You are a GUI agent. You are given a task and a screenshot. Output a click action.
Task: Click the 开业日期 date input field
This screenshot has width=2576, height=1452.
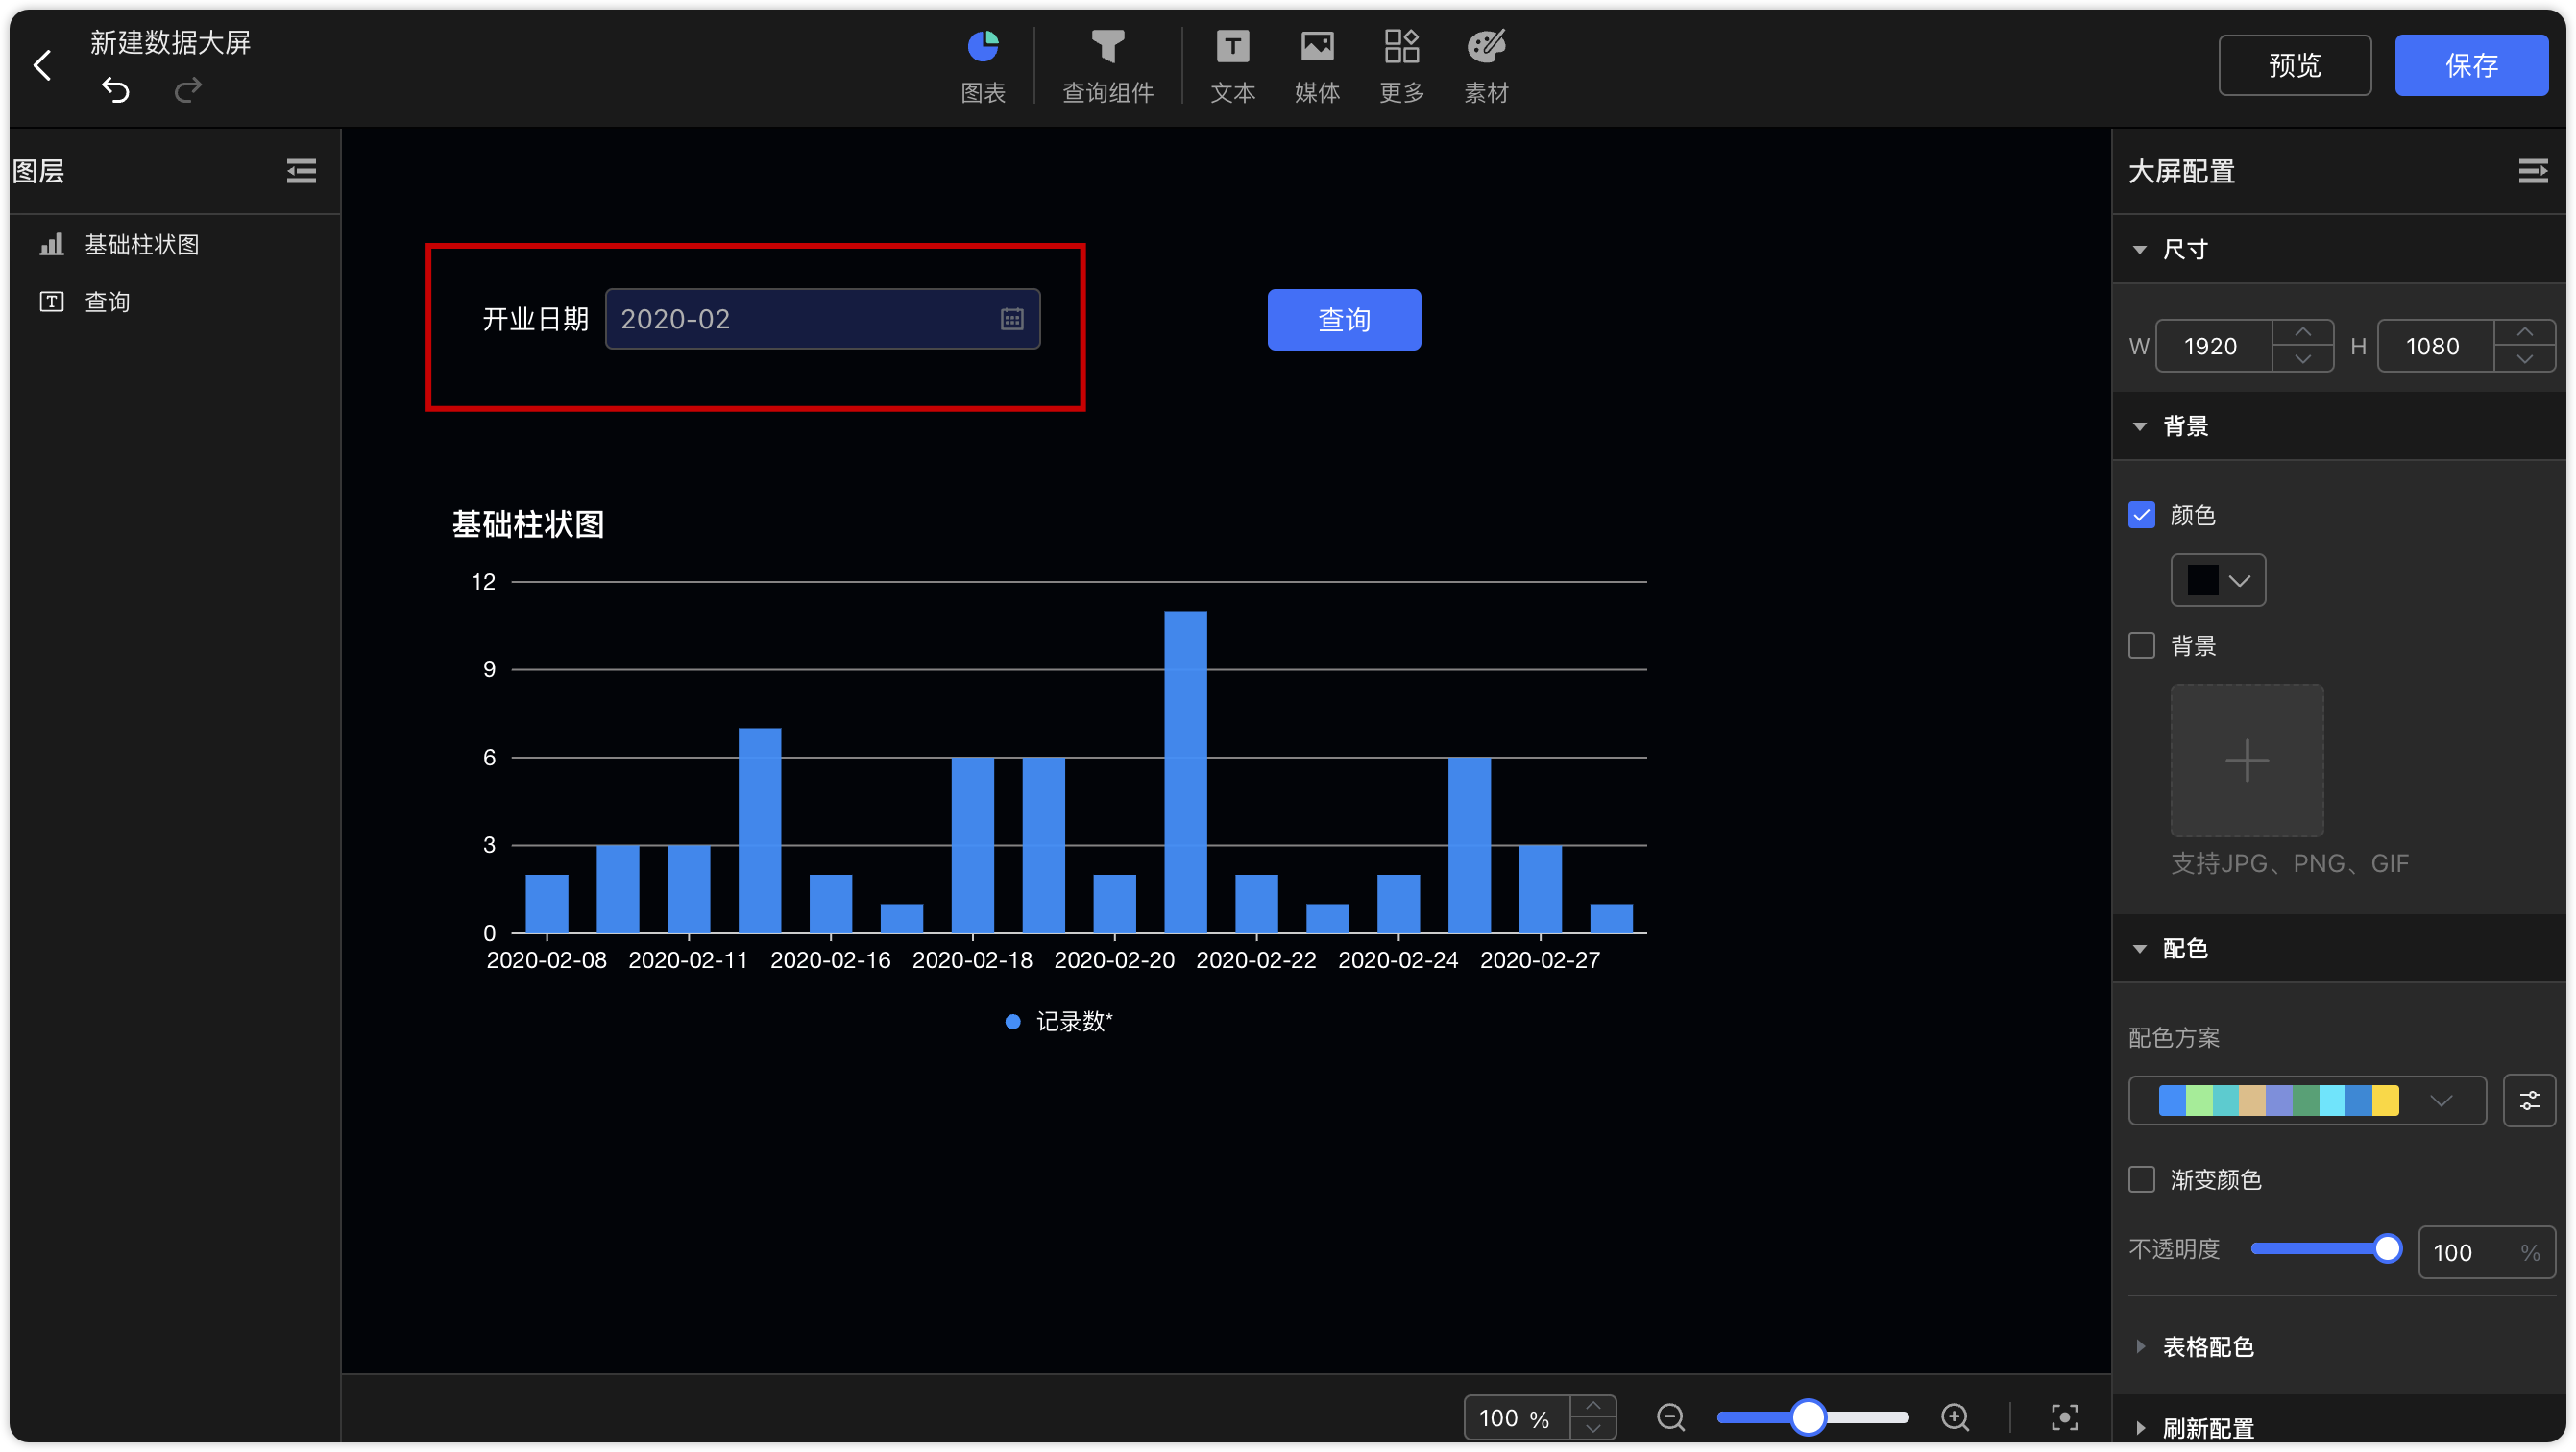pyautogui.click(x=822, y=319)
